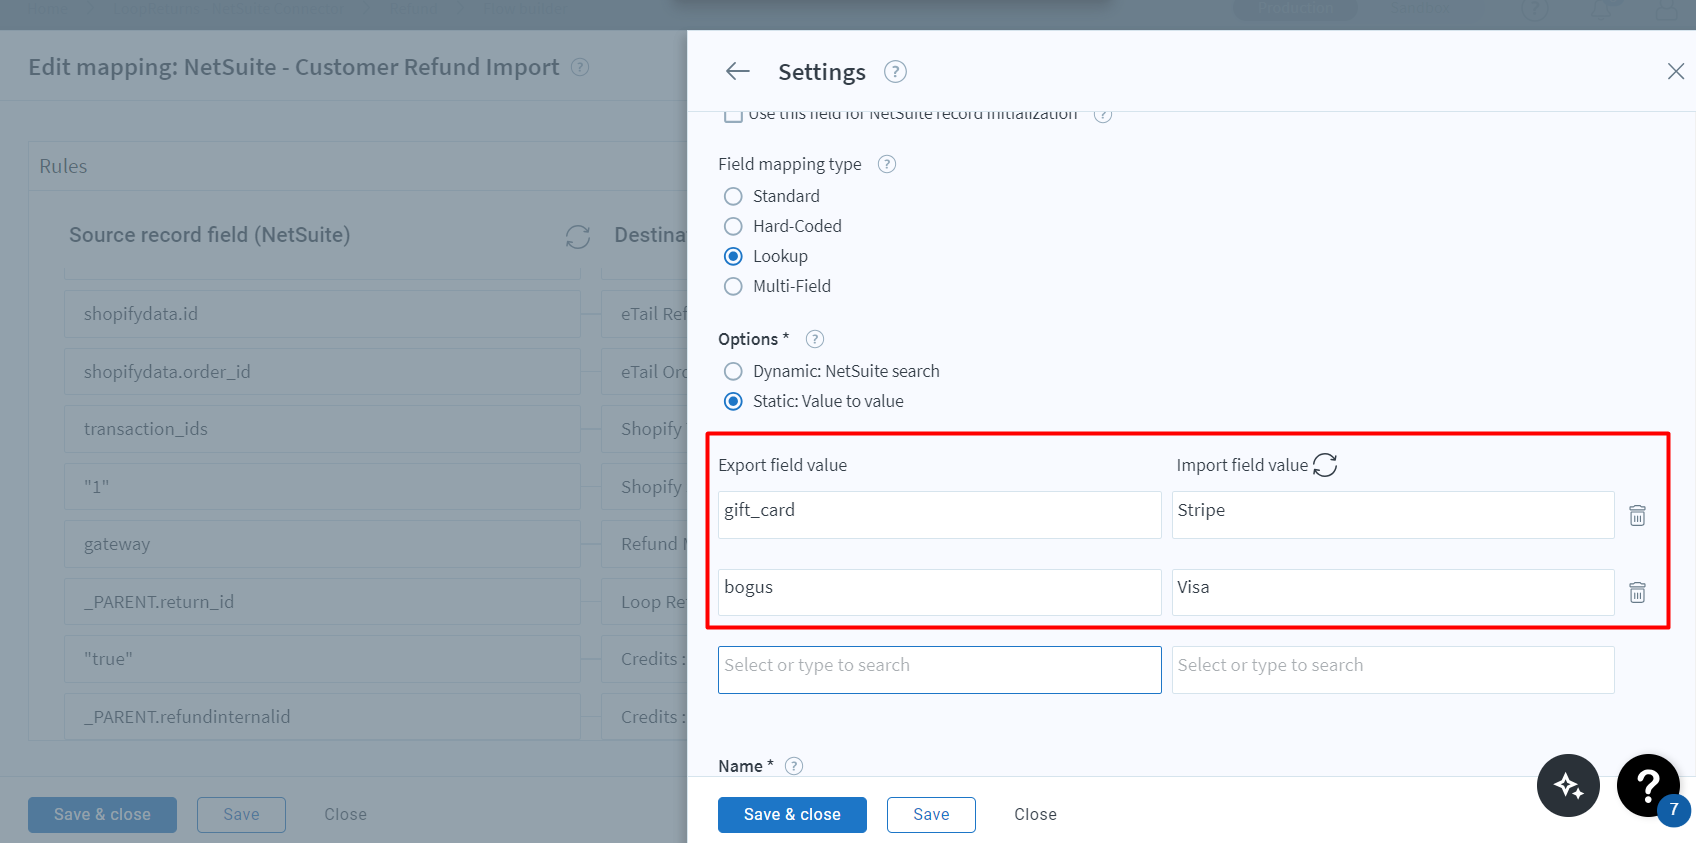This screenshot has width=1696, height=843.
Task: Click Save in Settings panel
Action: point(931,815)
